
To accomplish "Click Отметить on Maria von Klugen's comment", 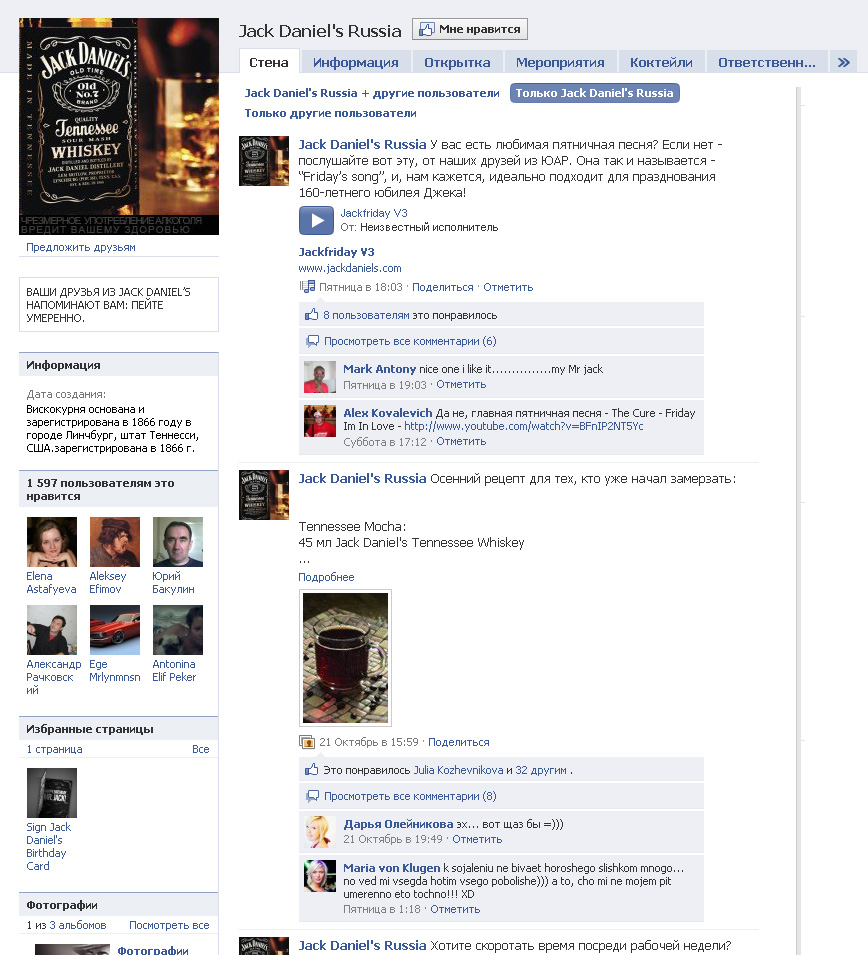I will [x=455, y=909].
